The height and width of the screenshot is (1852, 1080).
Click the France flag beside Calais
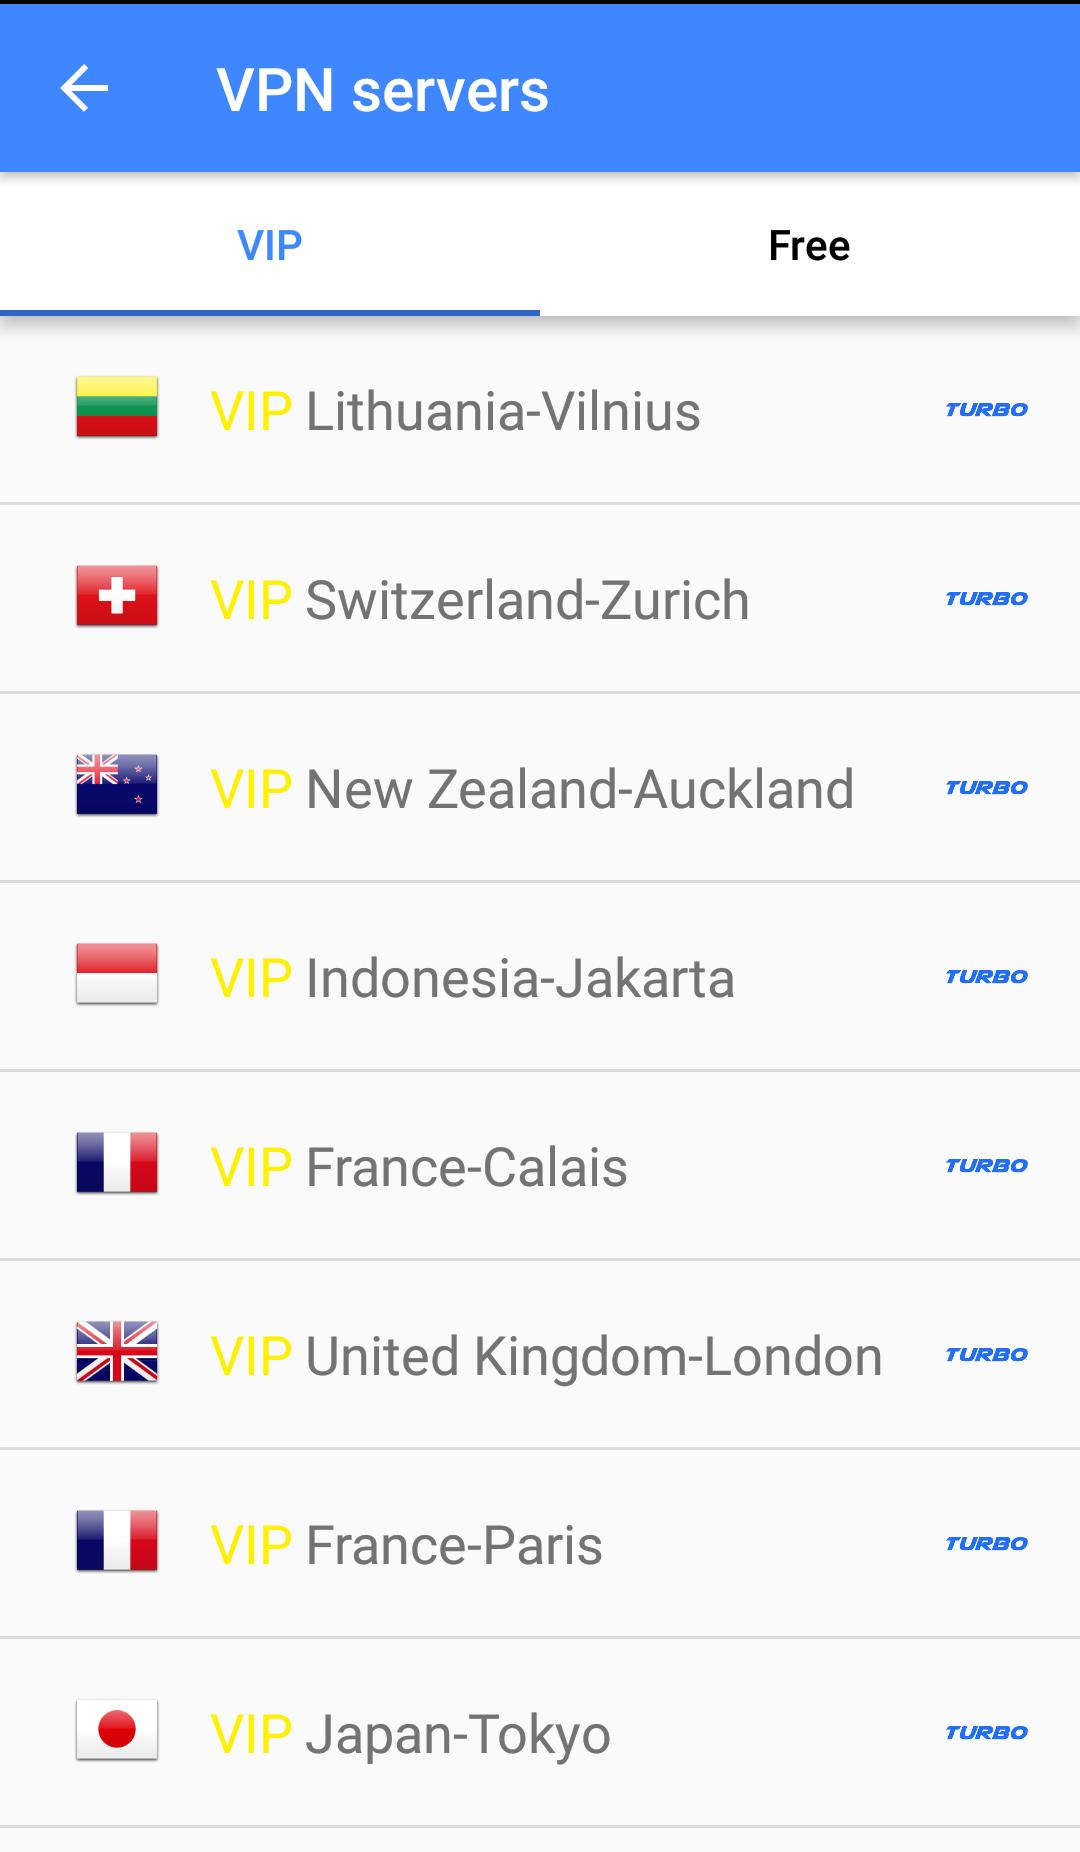click(x=117, y=1163)
